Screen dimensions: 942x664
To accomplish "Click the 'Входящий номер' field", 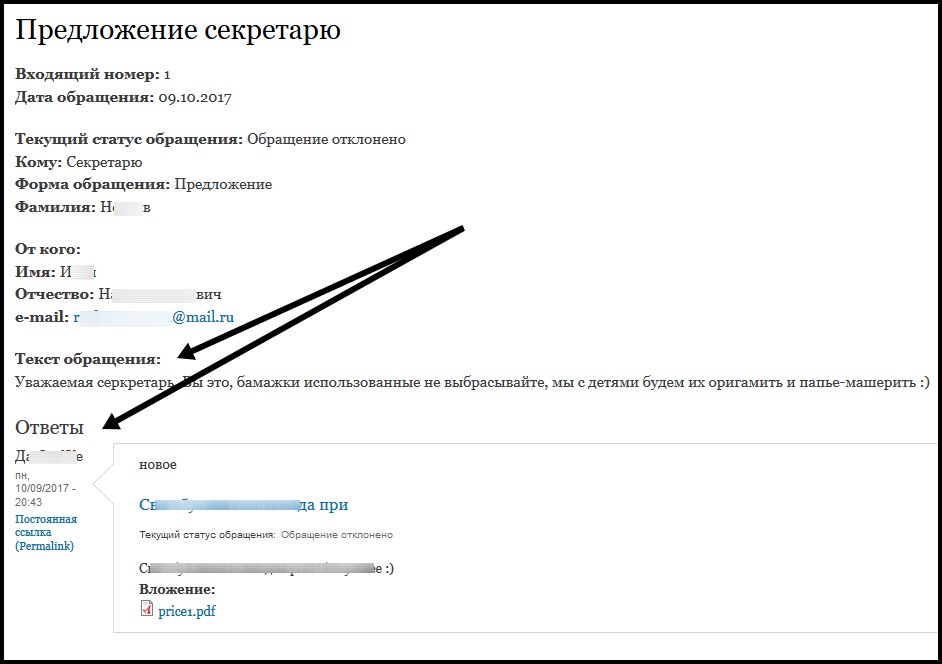I will [x=92, y=74].
